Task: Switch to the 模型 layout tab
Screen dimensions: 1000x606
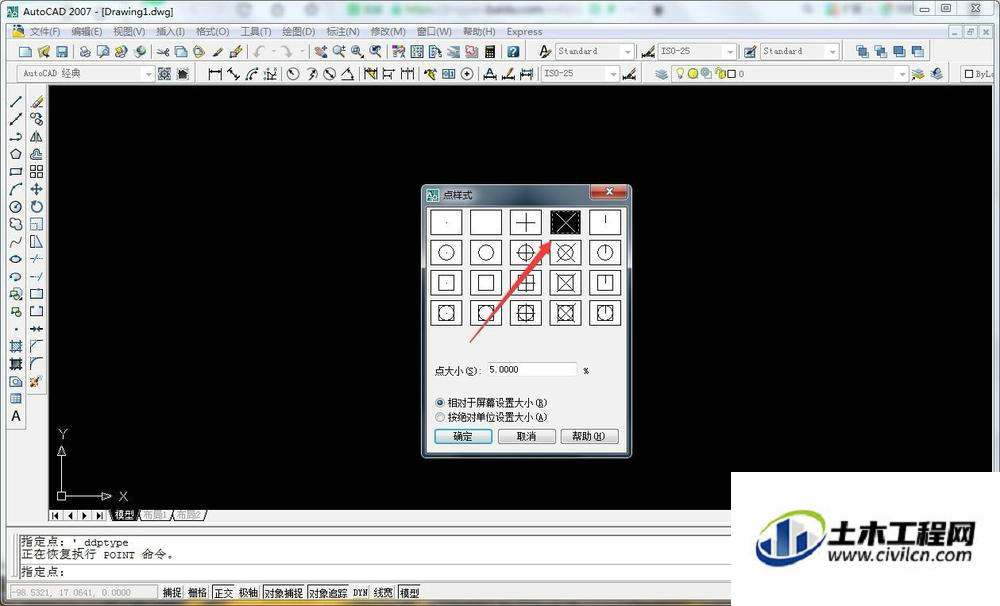Action: pyautogui.click(x=124, y=515)
